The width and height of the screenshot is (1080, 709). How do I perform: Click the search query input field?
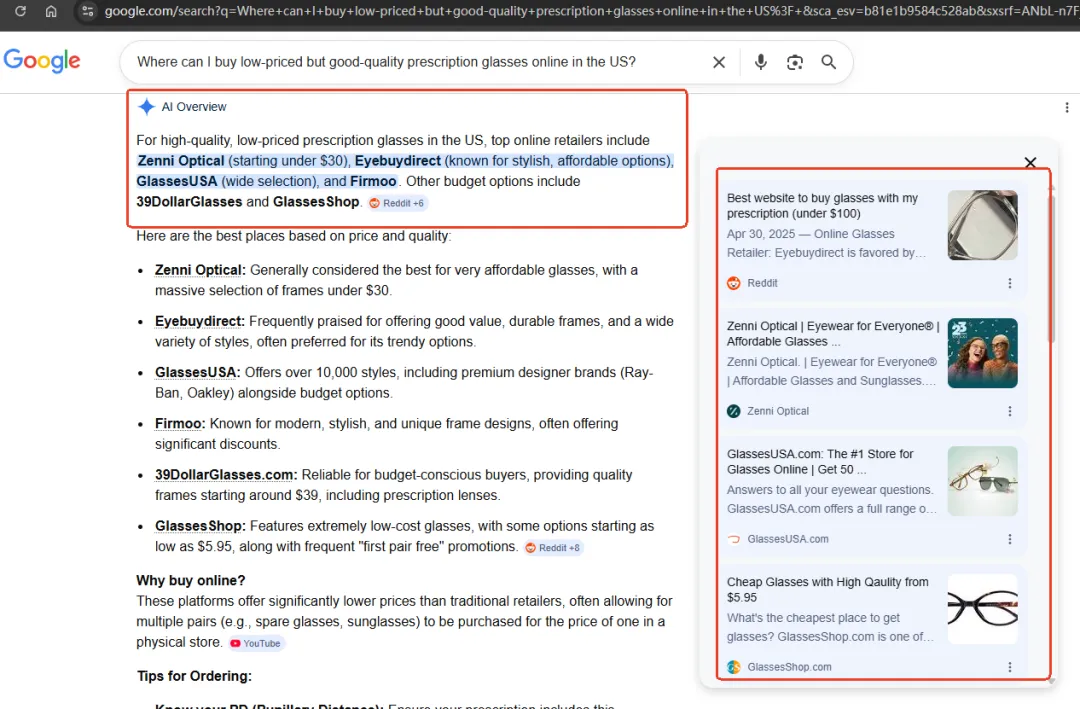[x=386, y=62]
